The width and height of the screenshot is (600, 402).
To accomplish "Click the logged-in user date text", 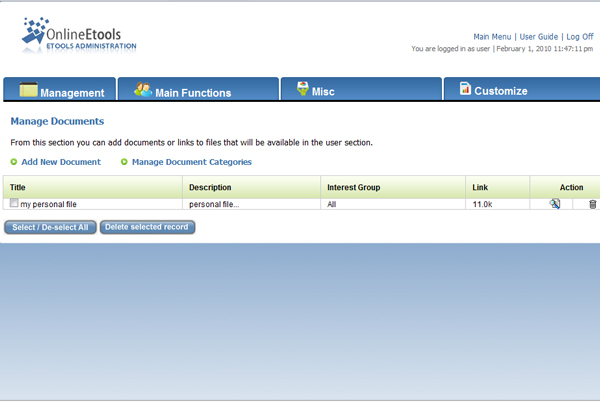I will (502, 49).
